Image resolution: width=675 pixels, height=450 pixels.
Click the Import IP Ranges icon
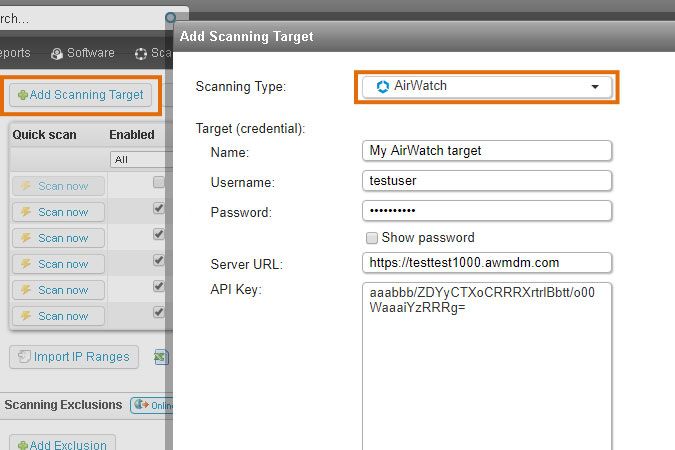[24, 357]
